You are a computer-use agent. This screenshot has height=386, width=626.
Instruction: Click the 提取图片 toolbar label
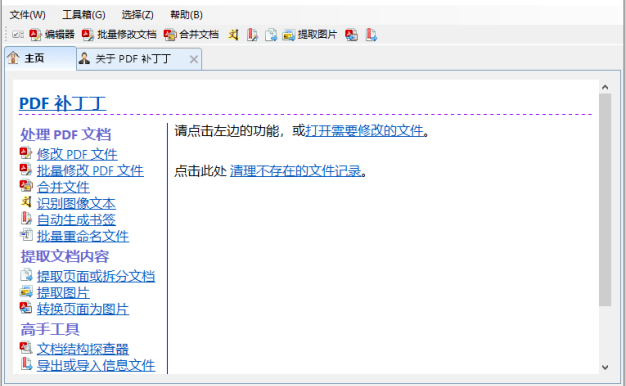[317, 35]
